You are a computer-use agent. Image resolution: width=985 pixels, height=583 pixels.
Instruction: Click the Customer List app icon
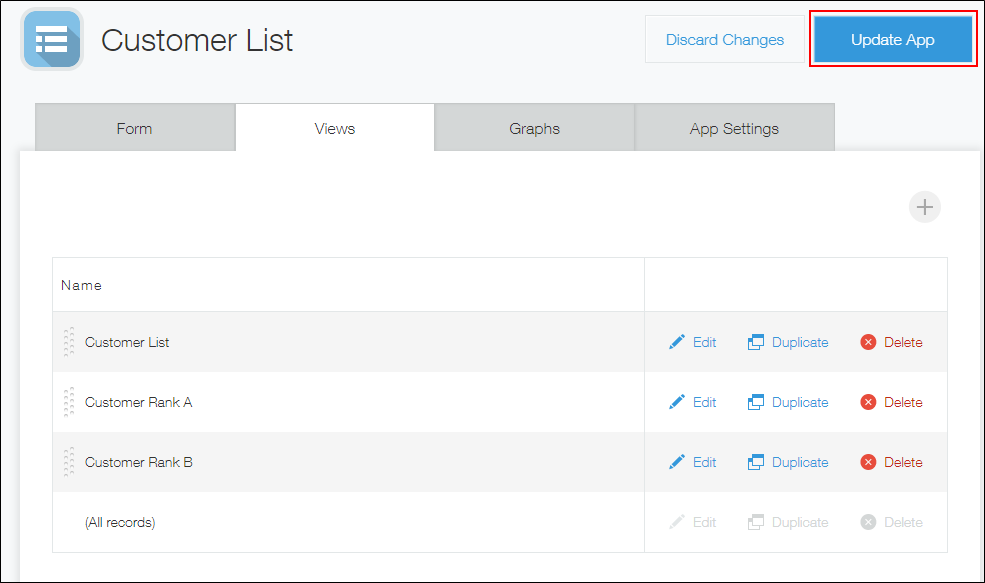point(51,39)
